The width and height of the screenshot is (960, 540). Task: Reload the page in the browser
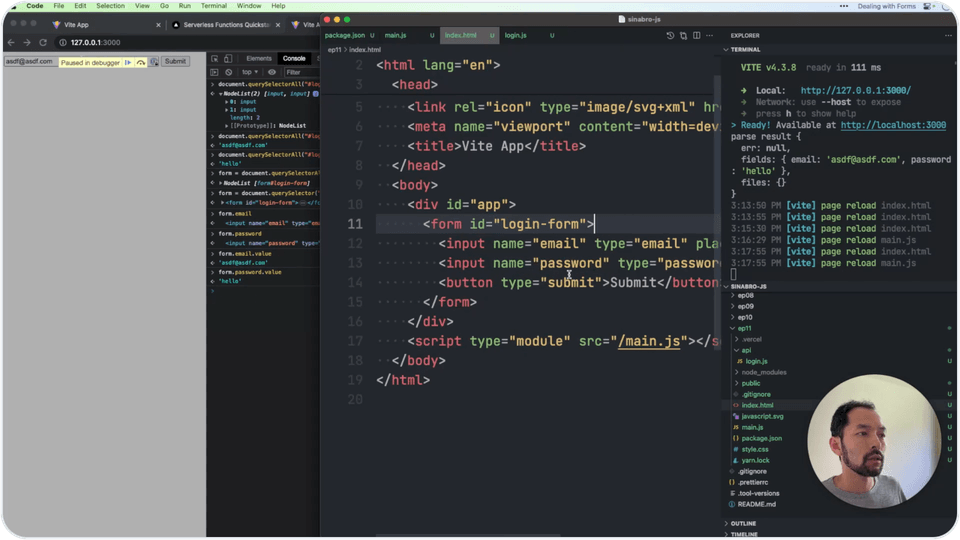(x=43, y=42)
